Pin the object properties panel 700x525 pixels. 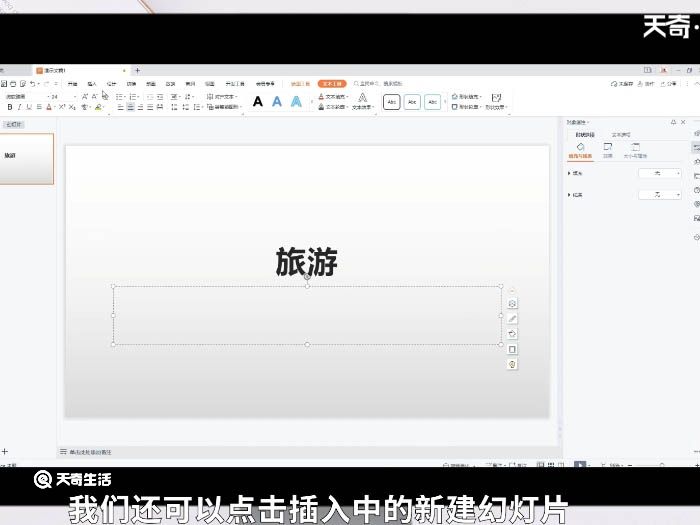(673, 122)
